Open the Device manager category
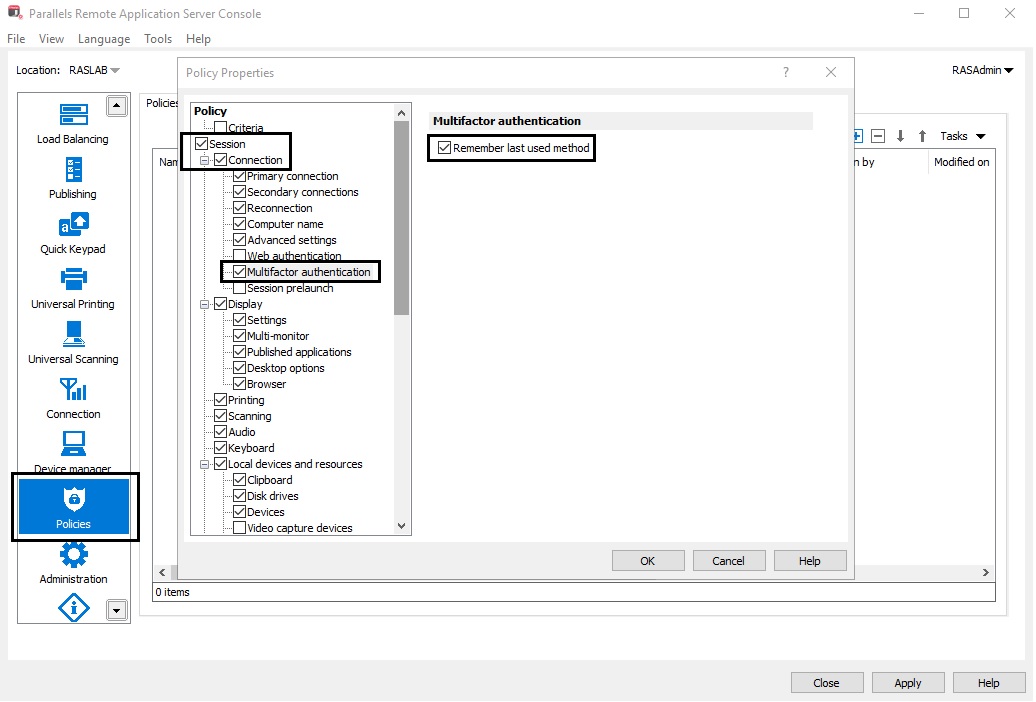1036x702 pixels. click(73, 451)
